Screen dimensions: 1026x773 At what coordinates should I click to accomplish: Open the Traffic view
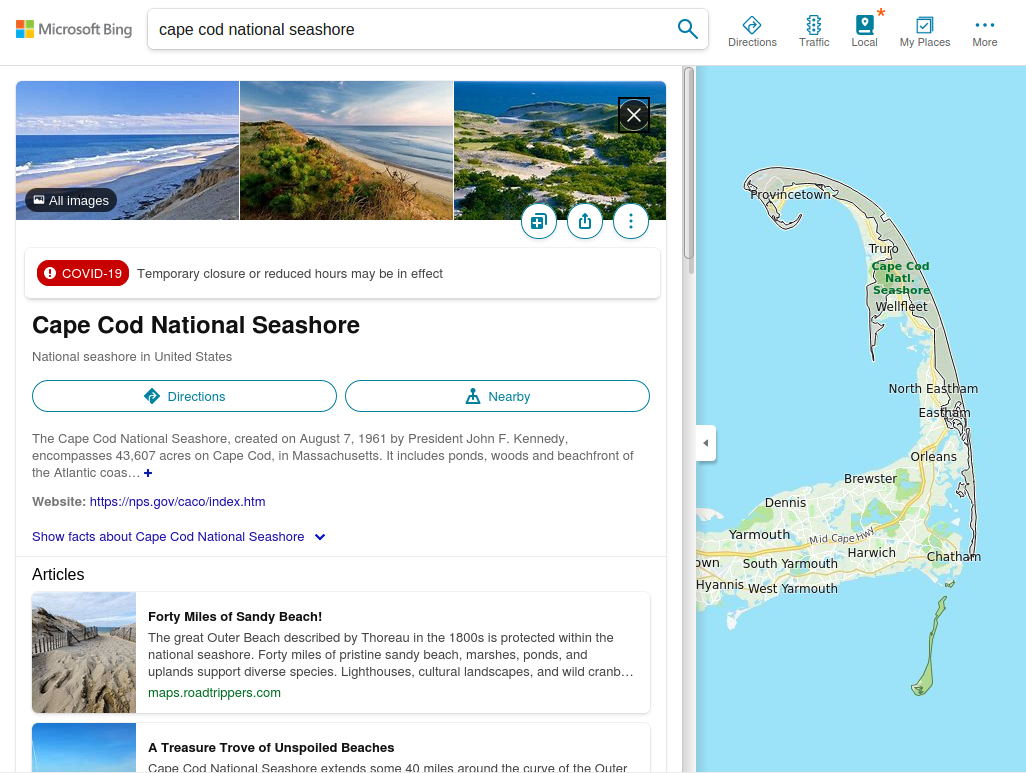click(814, 31)
